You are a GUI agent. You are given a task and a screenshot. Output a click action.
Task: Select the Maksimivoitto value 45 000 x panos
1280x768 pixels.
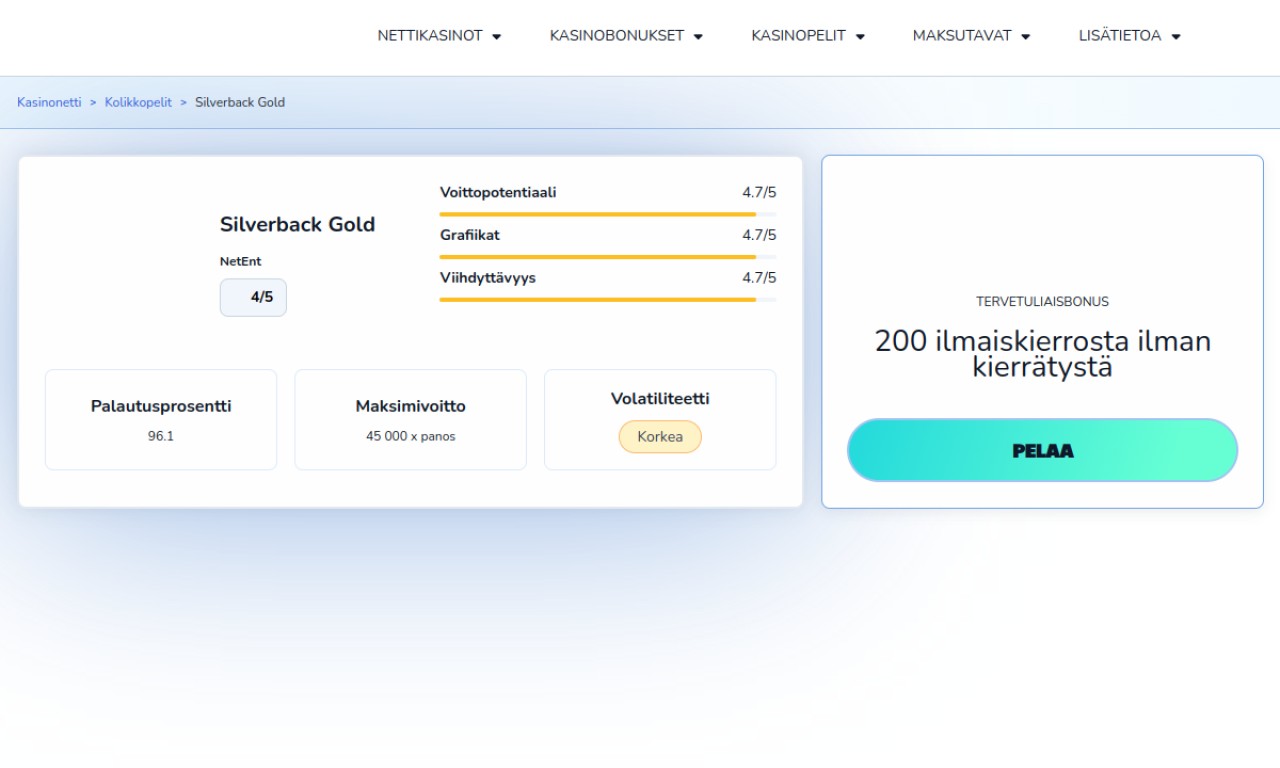click(410, 436)
